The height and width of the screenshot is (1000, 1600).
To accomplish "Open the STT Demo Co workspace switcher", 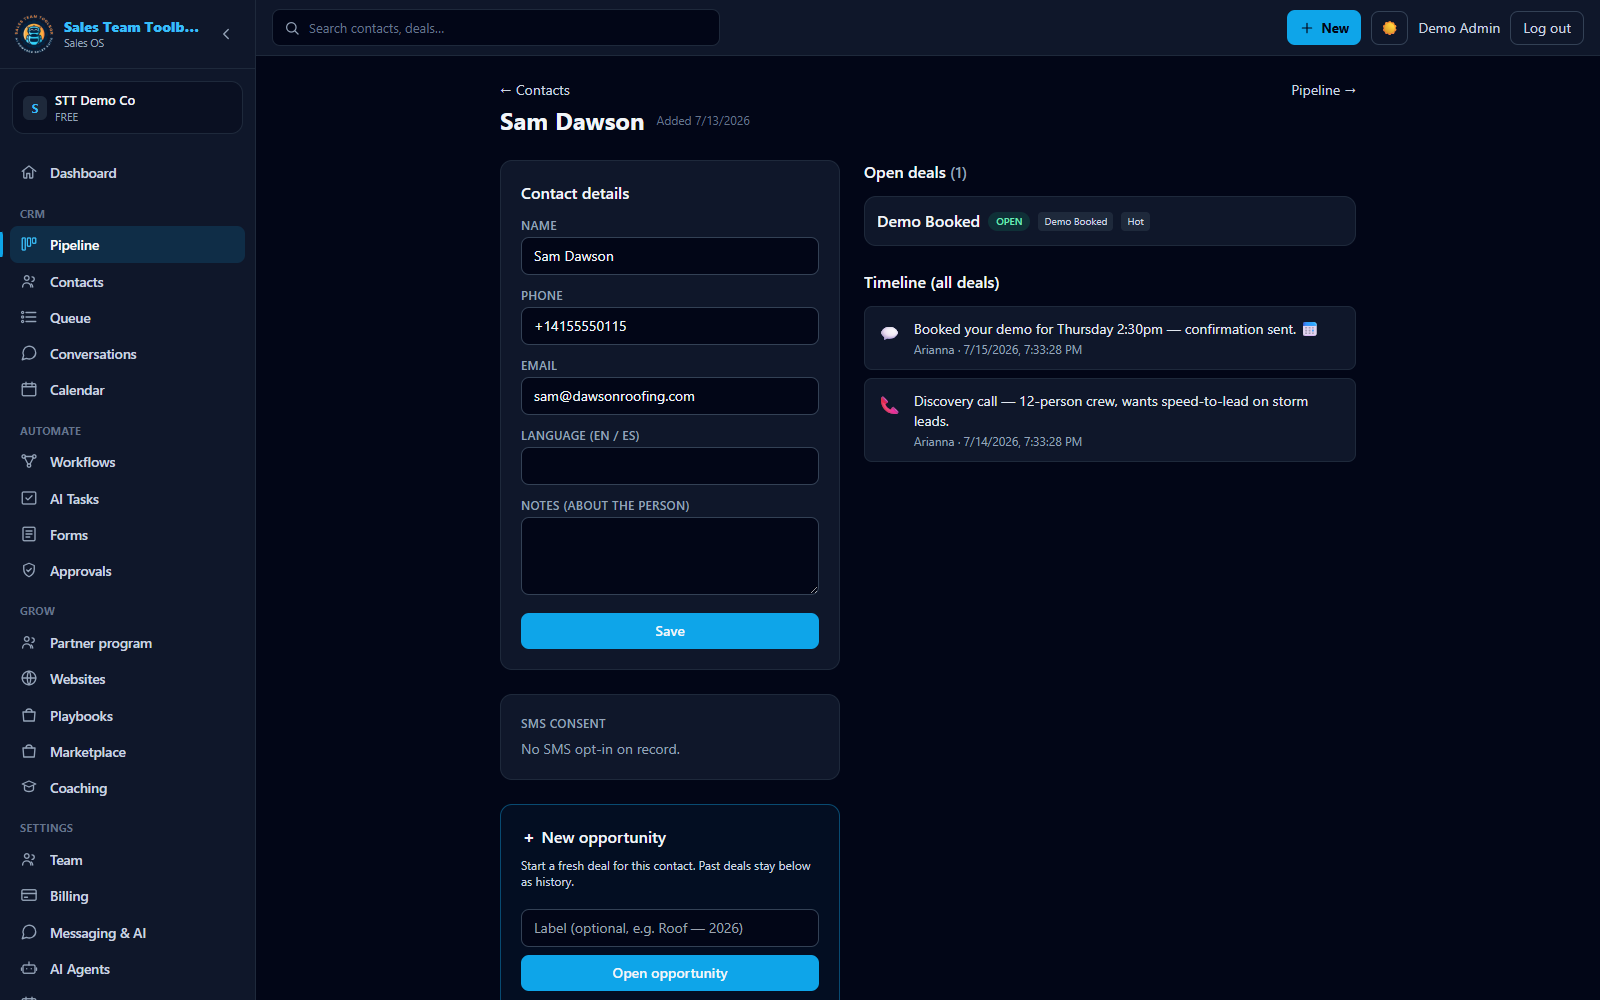I will tap(127, 107).
